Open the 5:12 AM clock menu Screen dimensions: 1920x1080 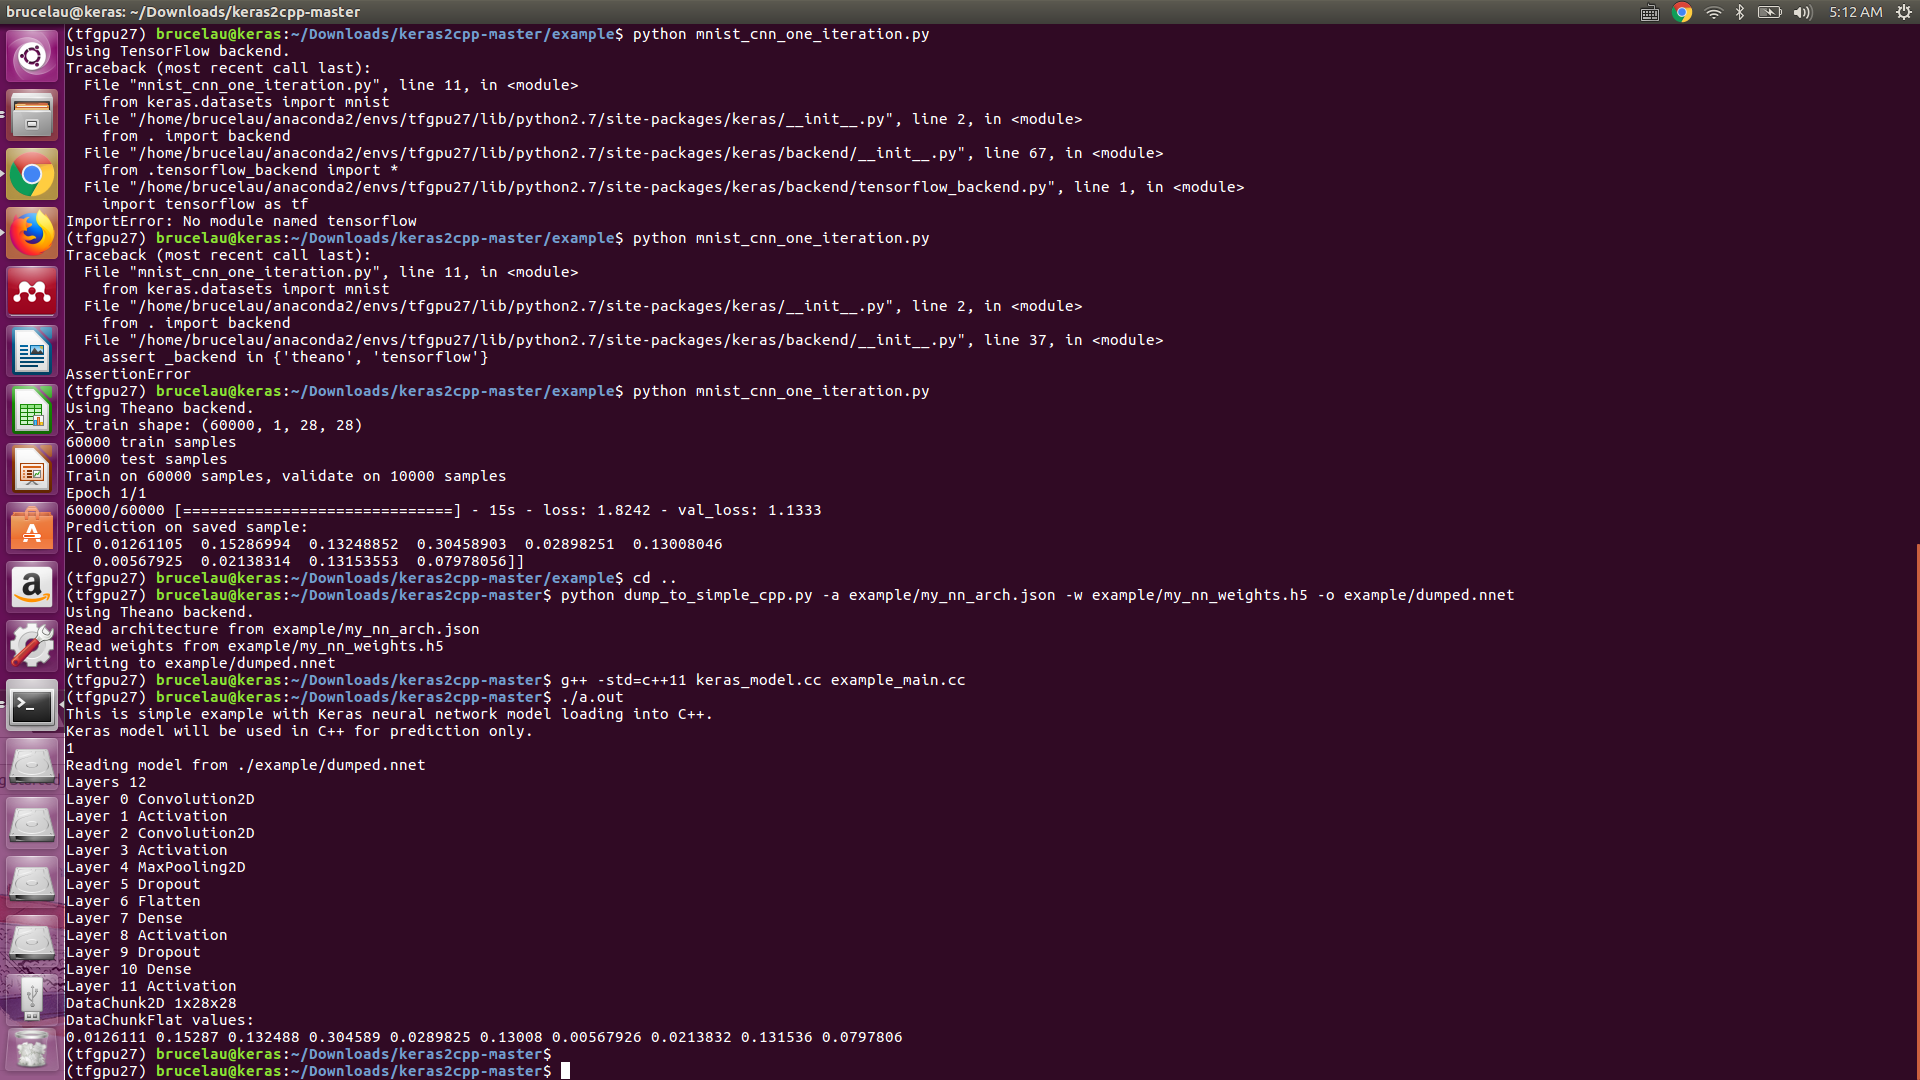pyautogui.click(x=1856, y=12)
